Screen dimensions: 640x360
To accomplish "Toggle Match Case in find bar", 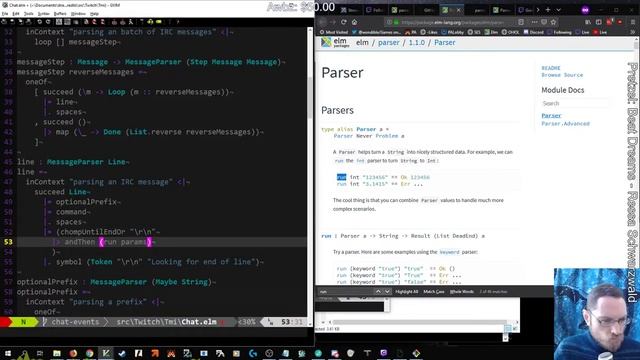I will click(x=433, y=291).
